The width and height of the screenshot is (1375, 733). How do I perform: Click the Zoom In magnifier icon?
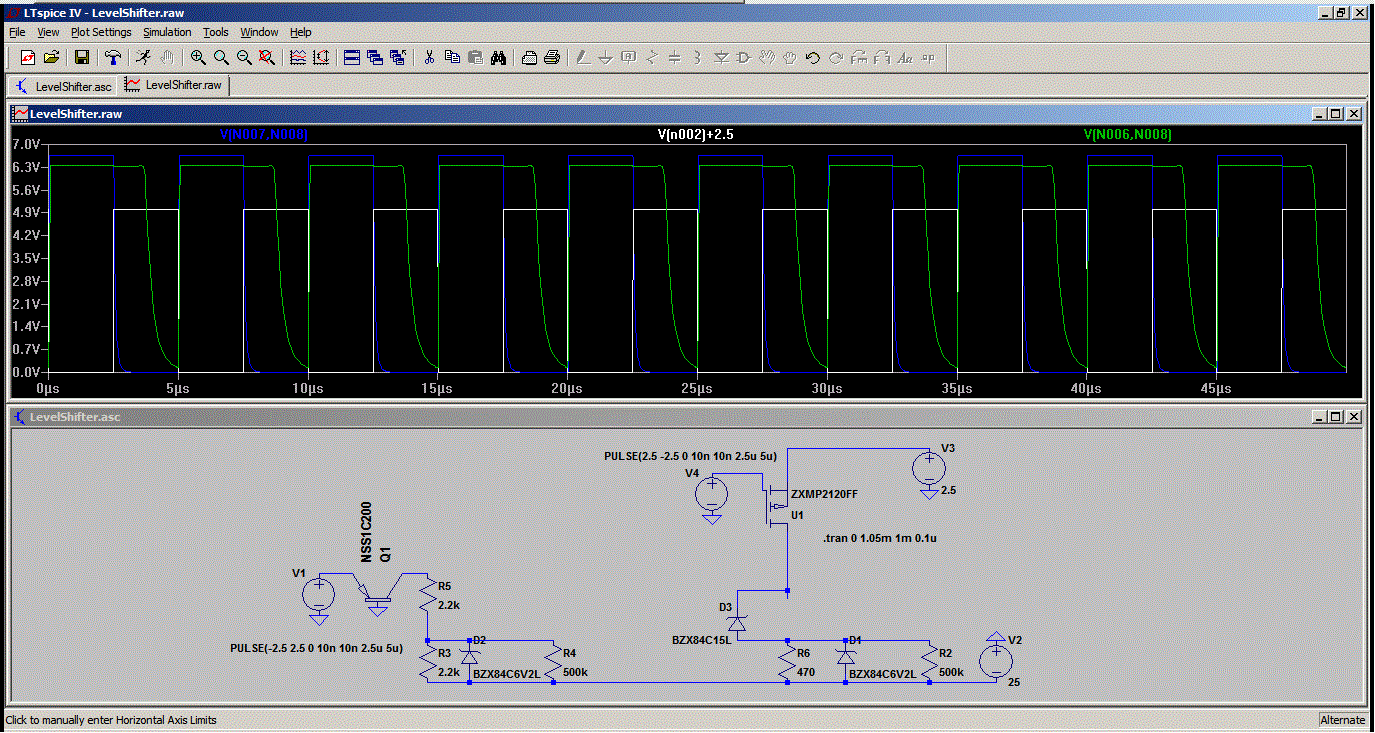[x=198, y=58]
